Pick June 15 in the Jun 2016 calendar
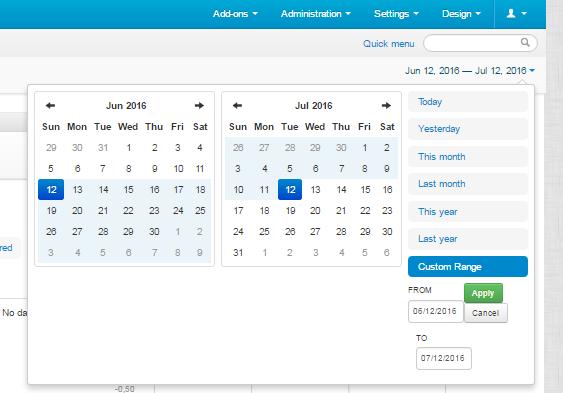The width and height of the screenshot is (563, 393). (129, 190)
